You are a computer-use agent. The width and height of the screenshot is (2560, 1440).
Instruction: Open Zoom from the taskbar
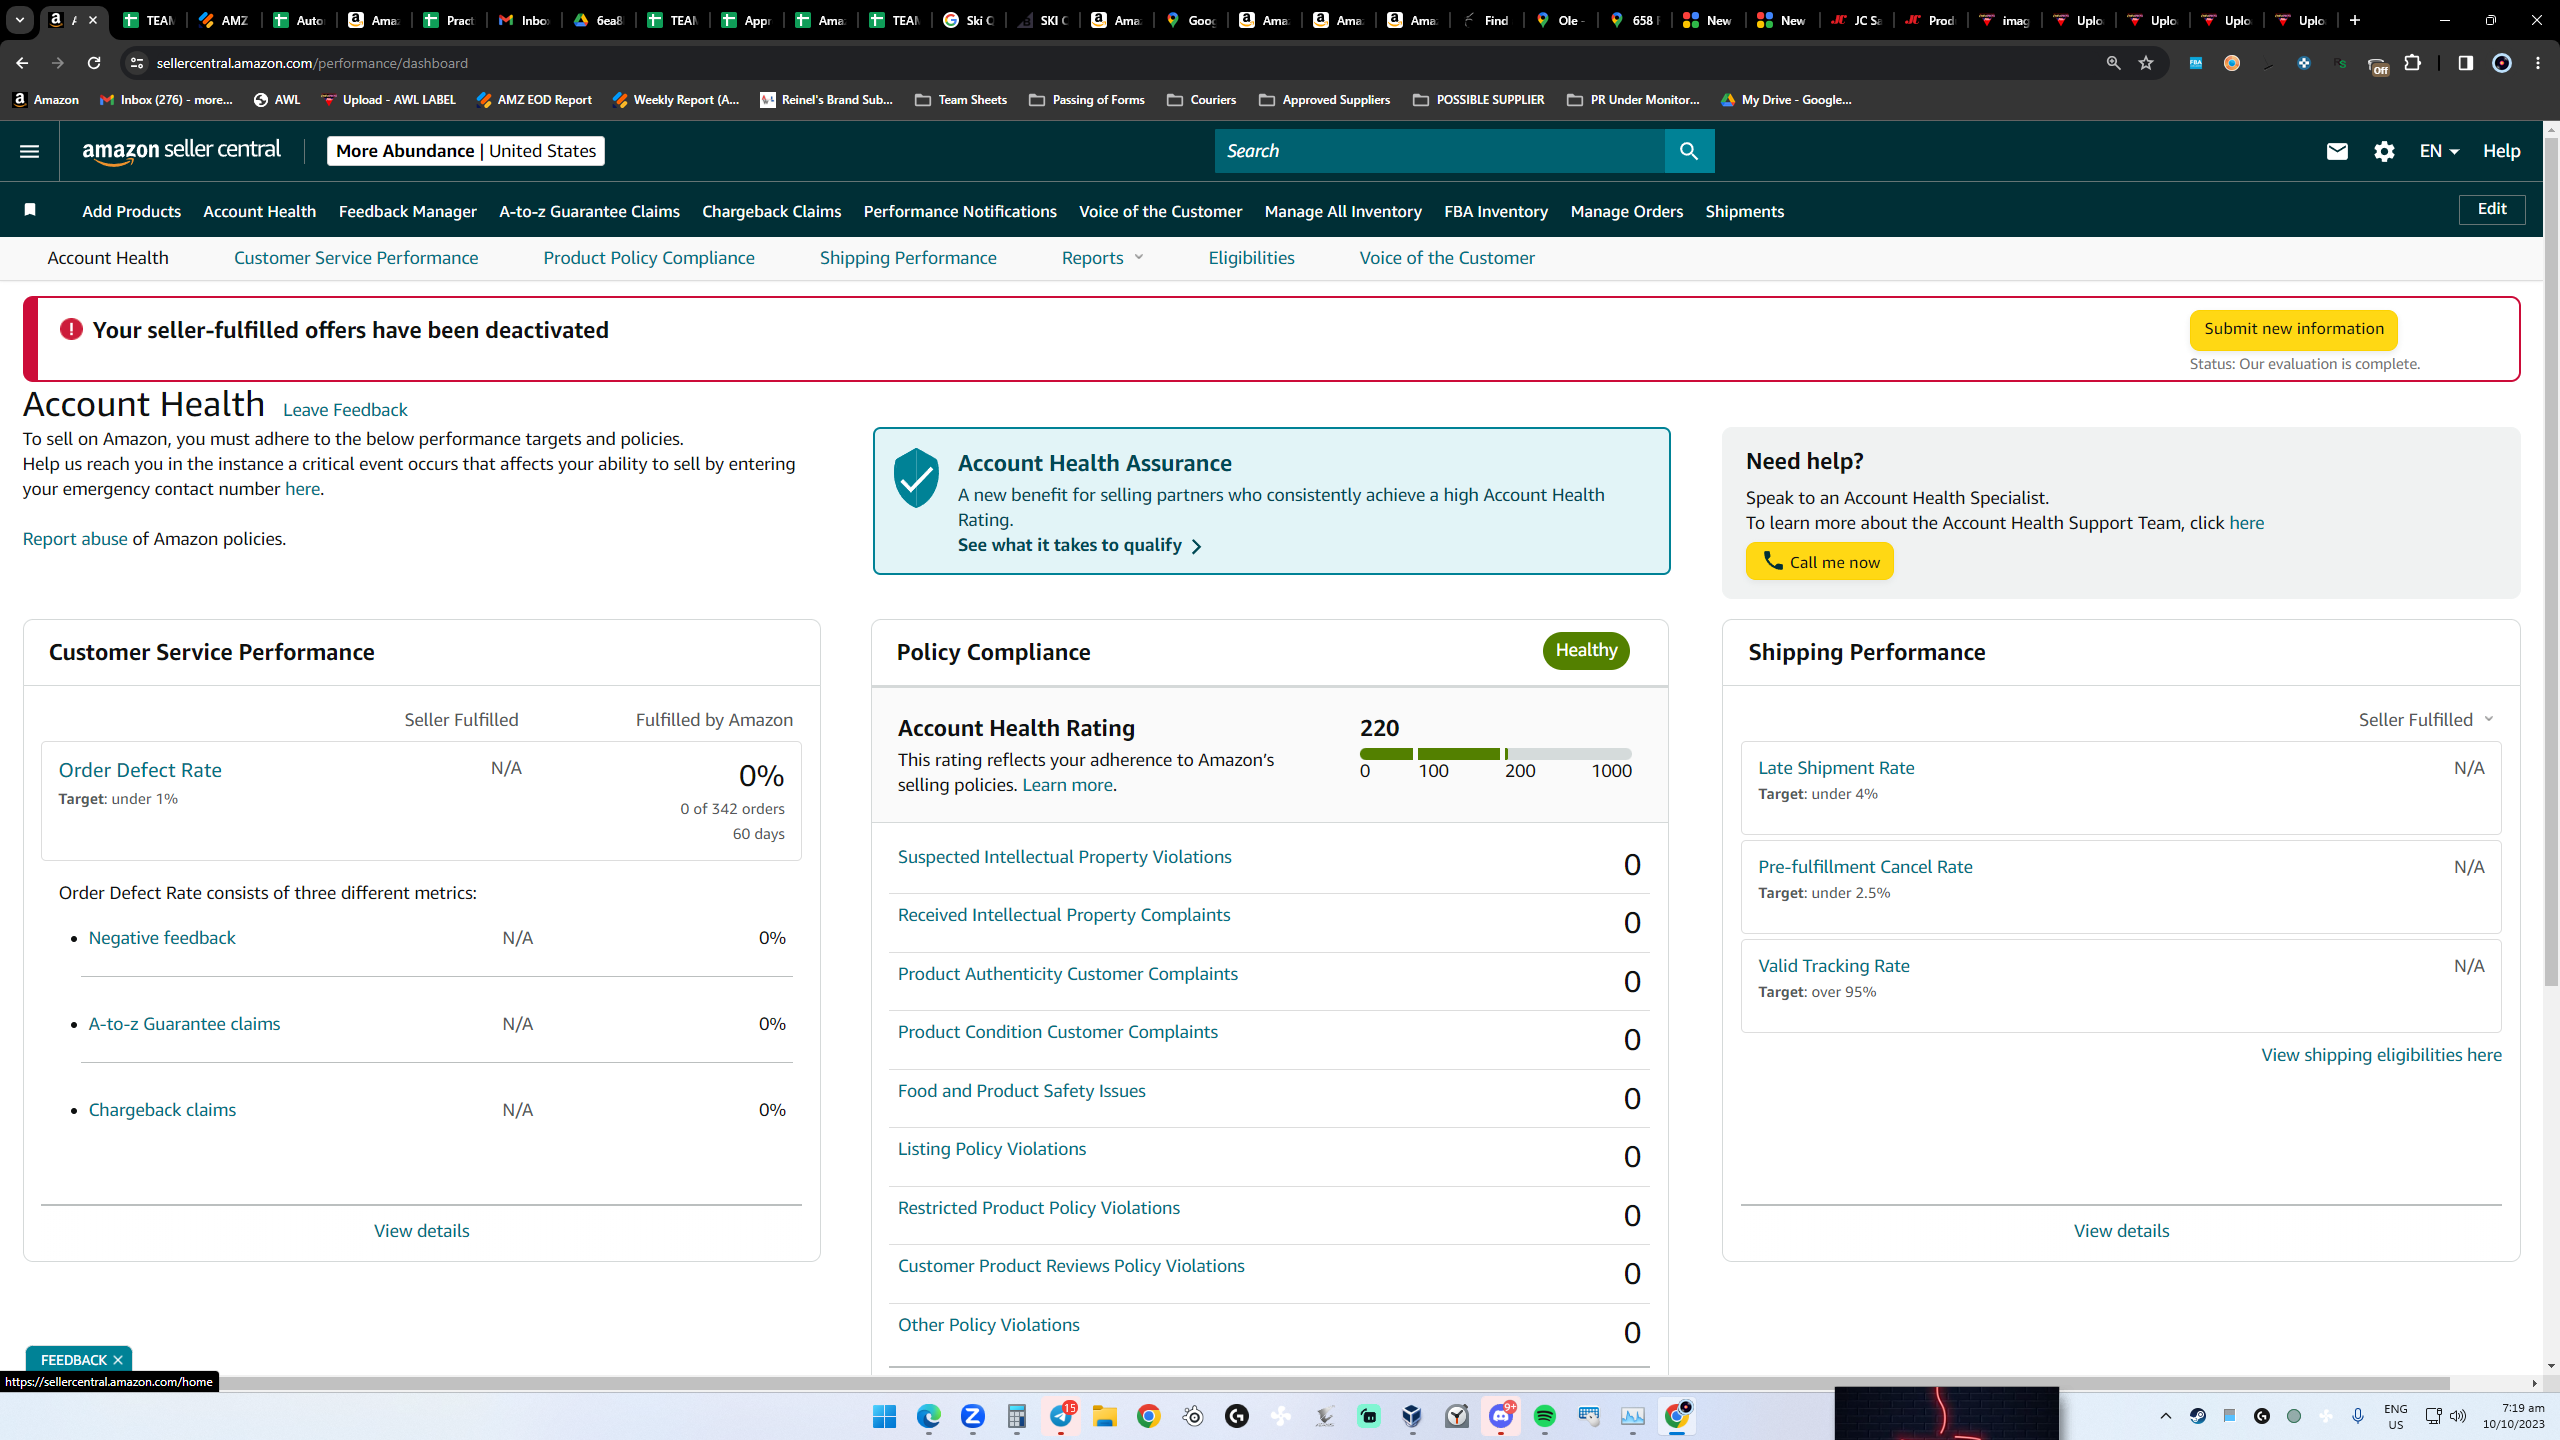coord(972,1416)
